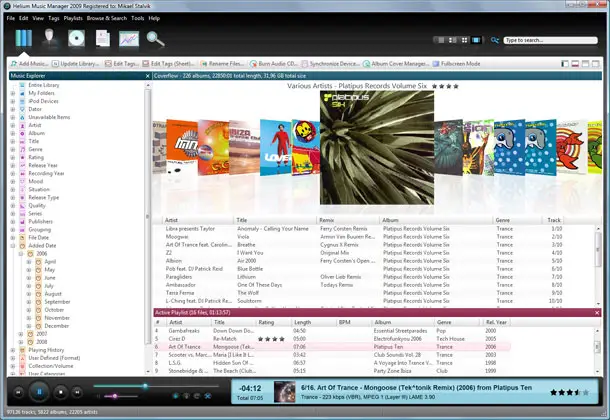Collapse the 2006 tree node

(x=21, y=254)
